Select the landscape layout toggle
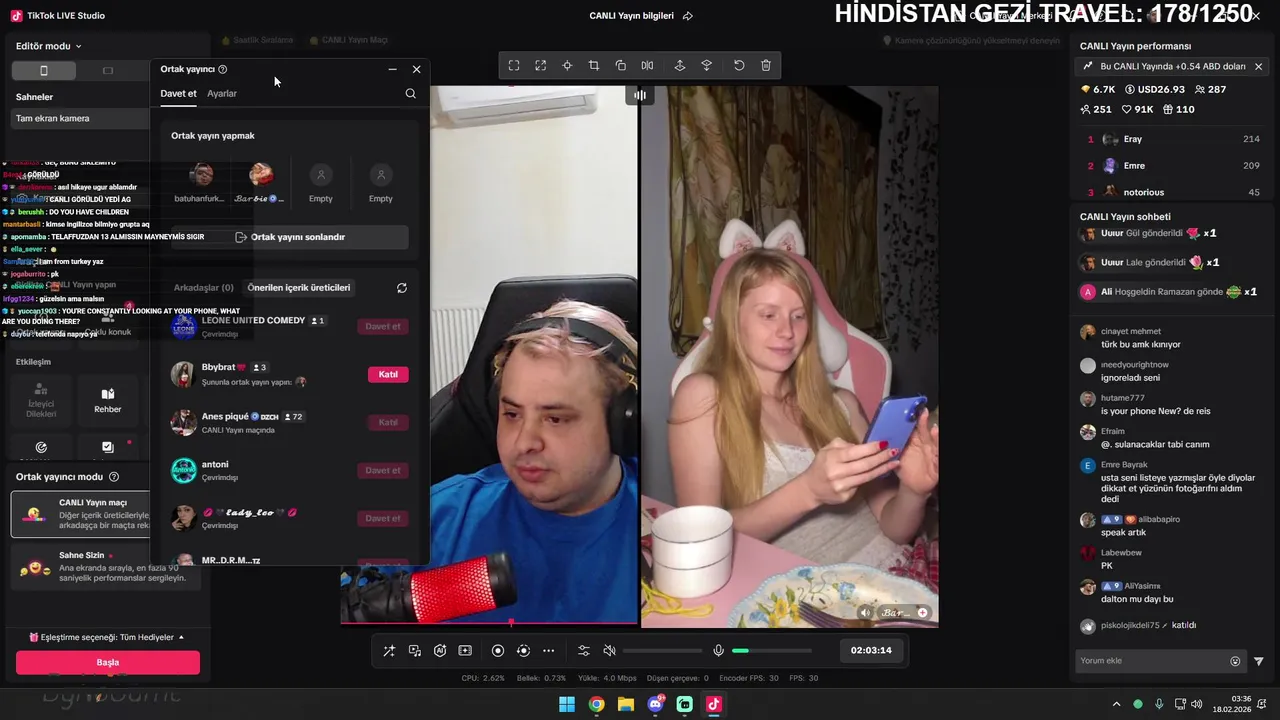Viewport: 1280px width, 720px height. 108,70
